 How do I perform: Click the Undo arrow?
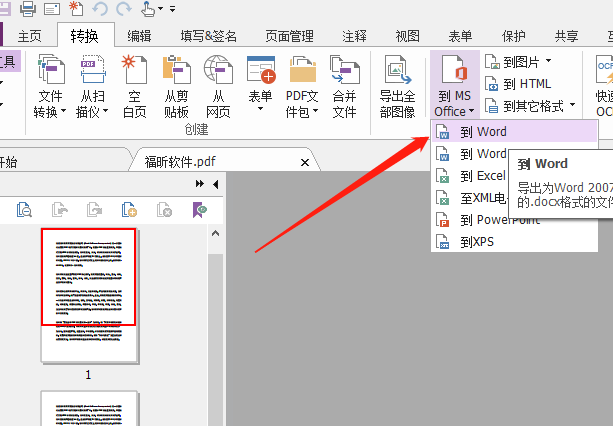point(100,9)
